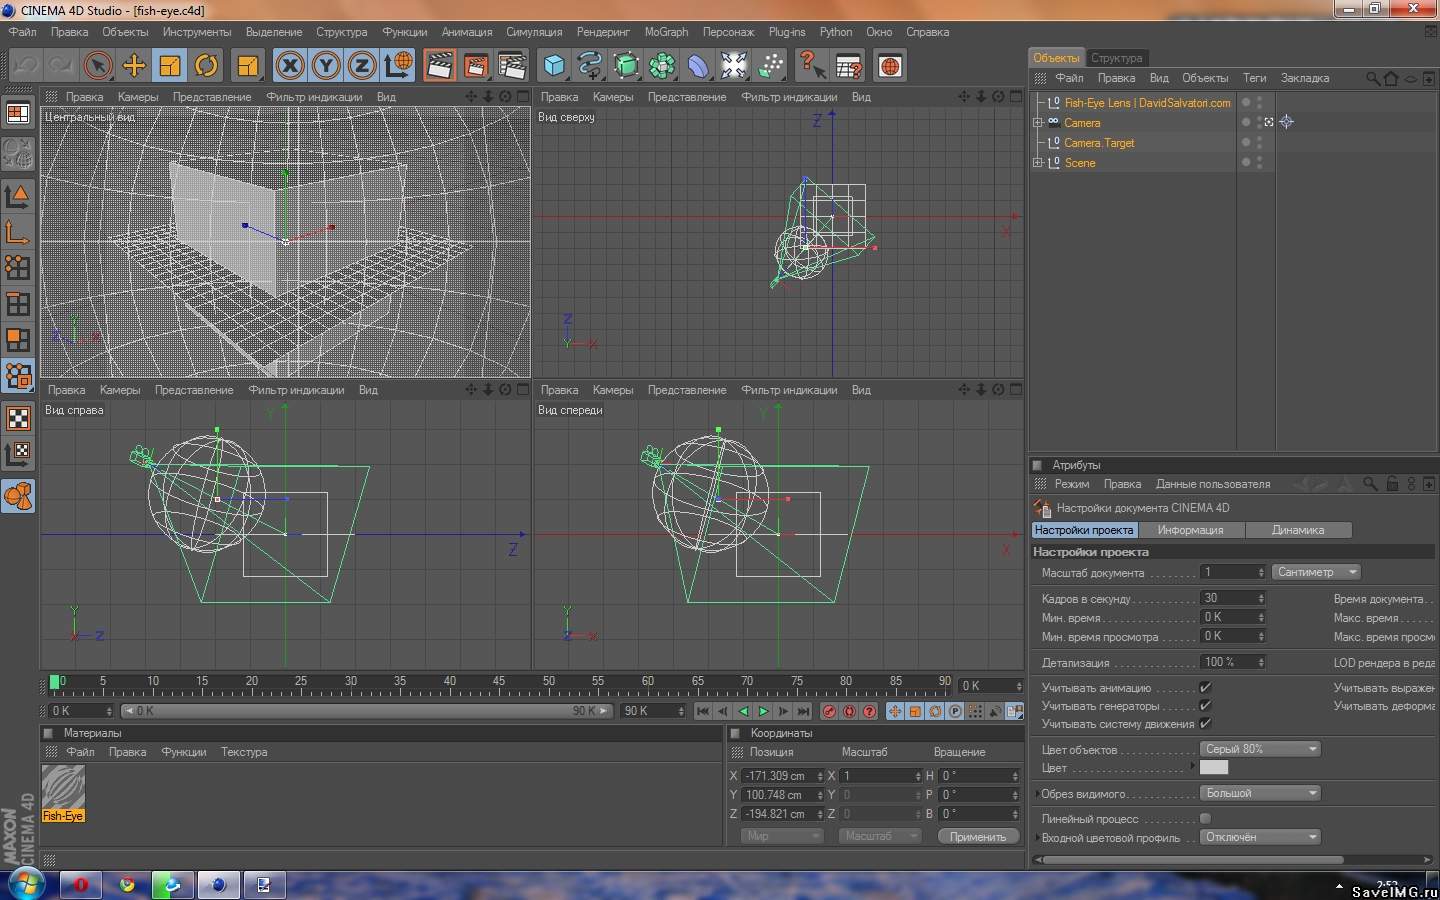
Task: Toggle position keyframe recording icon
Action: [x=895, y=711]
